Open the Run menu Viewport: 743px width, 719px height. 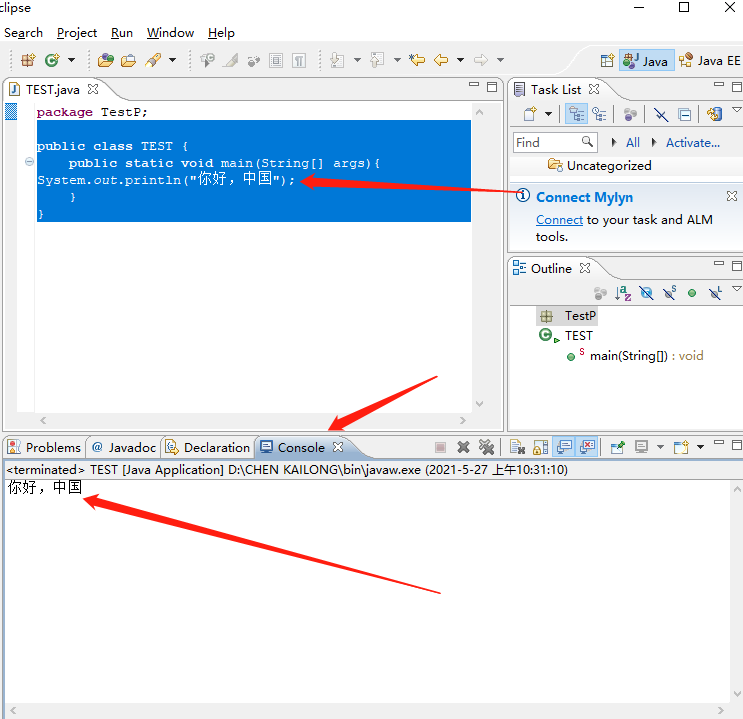click(122, 33)
